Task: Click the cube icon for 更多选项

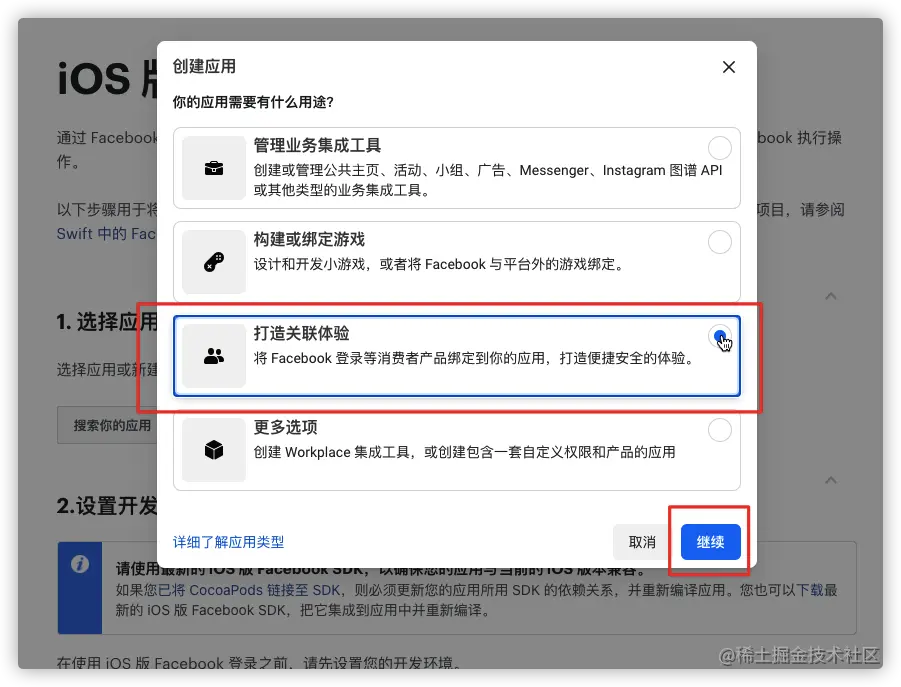Action: pos(214,450)
